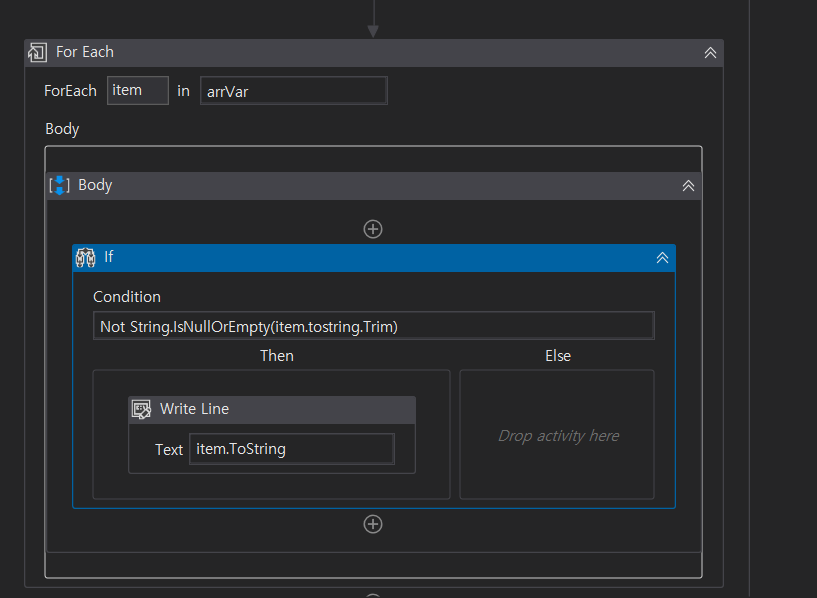The height and width of the screenshot is (598, 817).
Task: Collapse the If activity
Action: point(662,257)
